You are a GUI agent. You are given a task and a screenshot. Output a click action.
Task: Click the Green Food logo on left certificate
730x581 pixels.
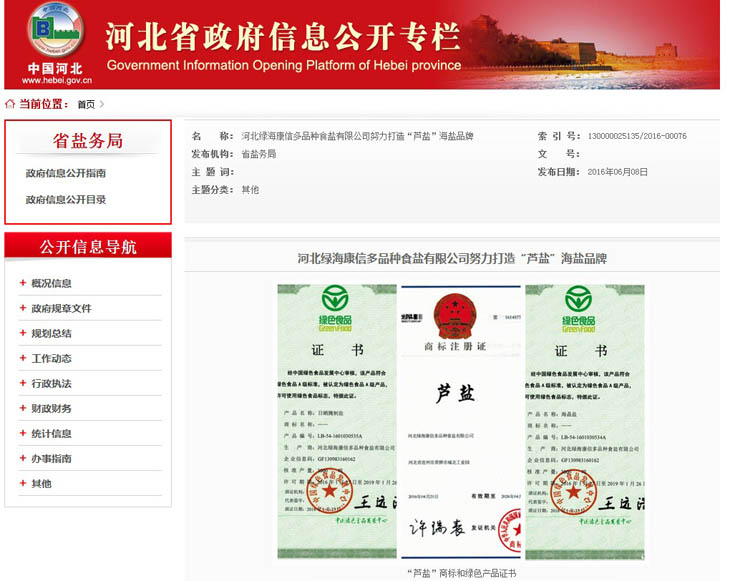coord(335,308)
